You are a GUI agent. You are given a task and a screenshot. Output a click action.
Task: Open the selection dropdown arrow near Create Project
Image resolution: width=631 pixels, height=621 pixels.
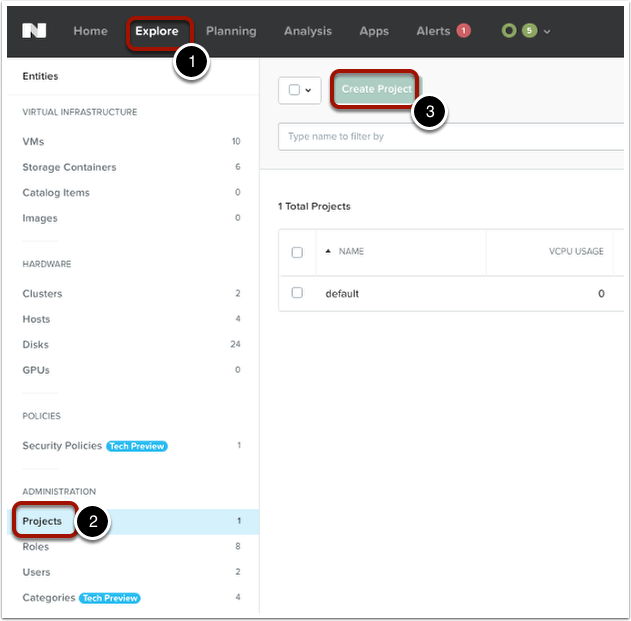point(308,89)
